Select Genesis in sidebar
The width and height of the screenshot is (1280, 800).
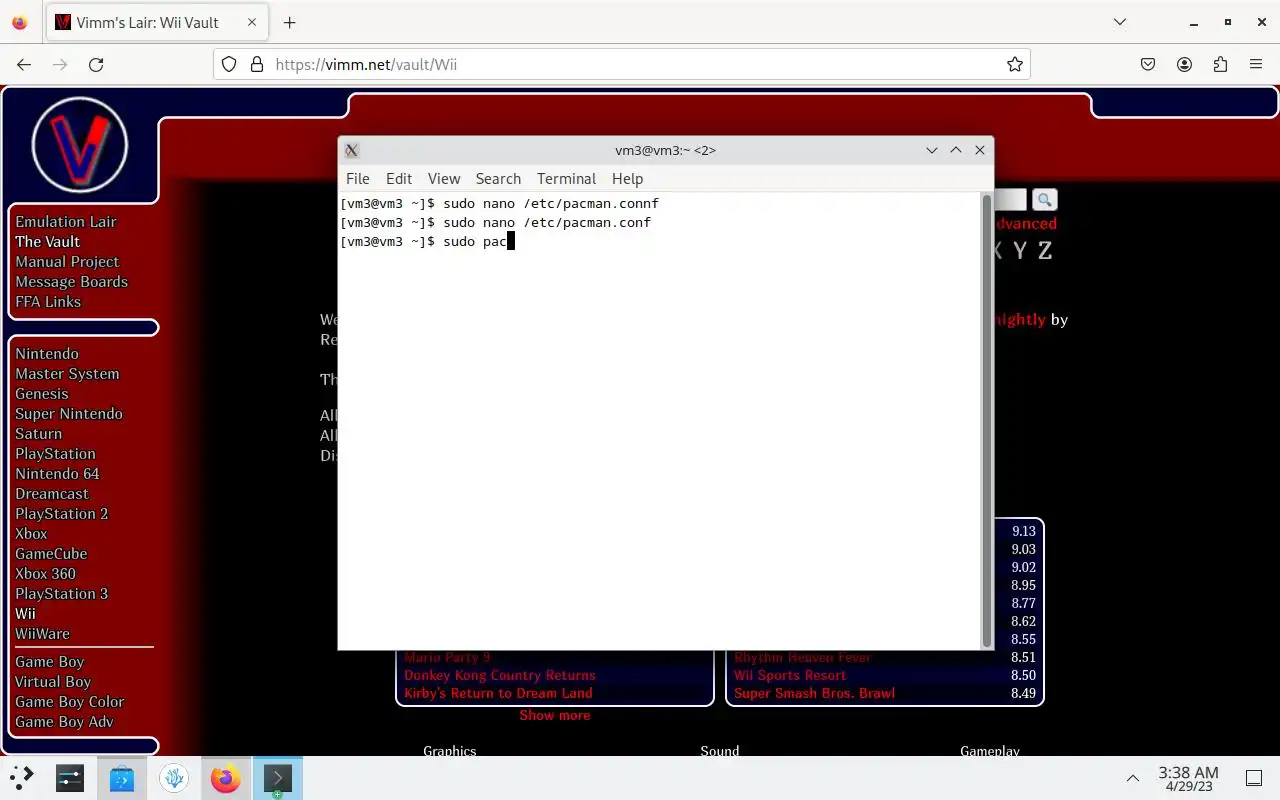(x=42, y=394)
